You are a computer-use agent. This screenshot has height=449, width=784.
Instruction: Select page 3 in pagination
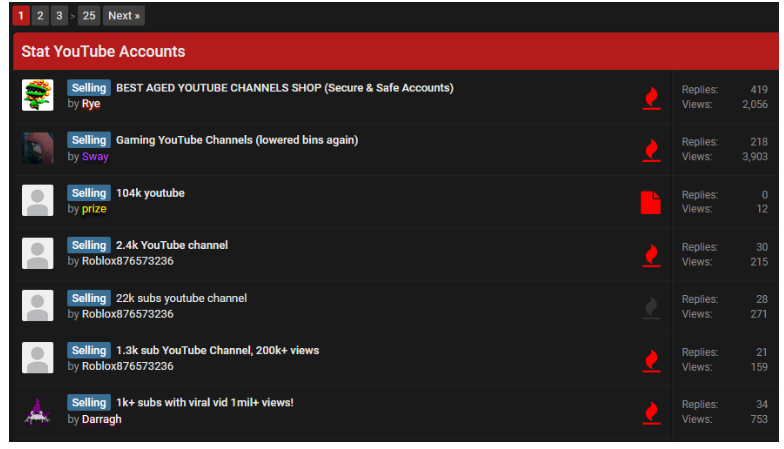[59, 16]
